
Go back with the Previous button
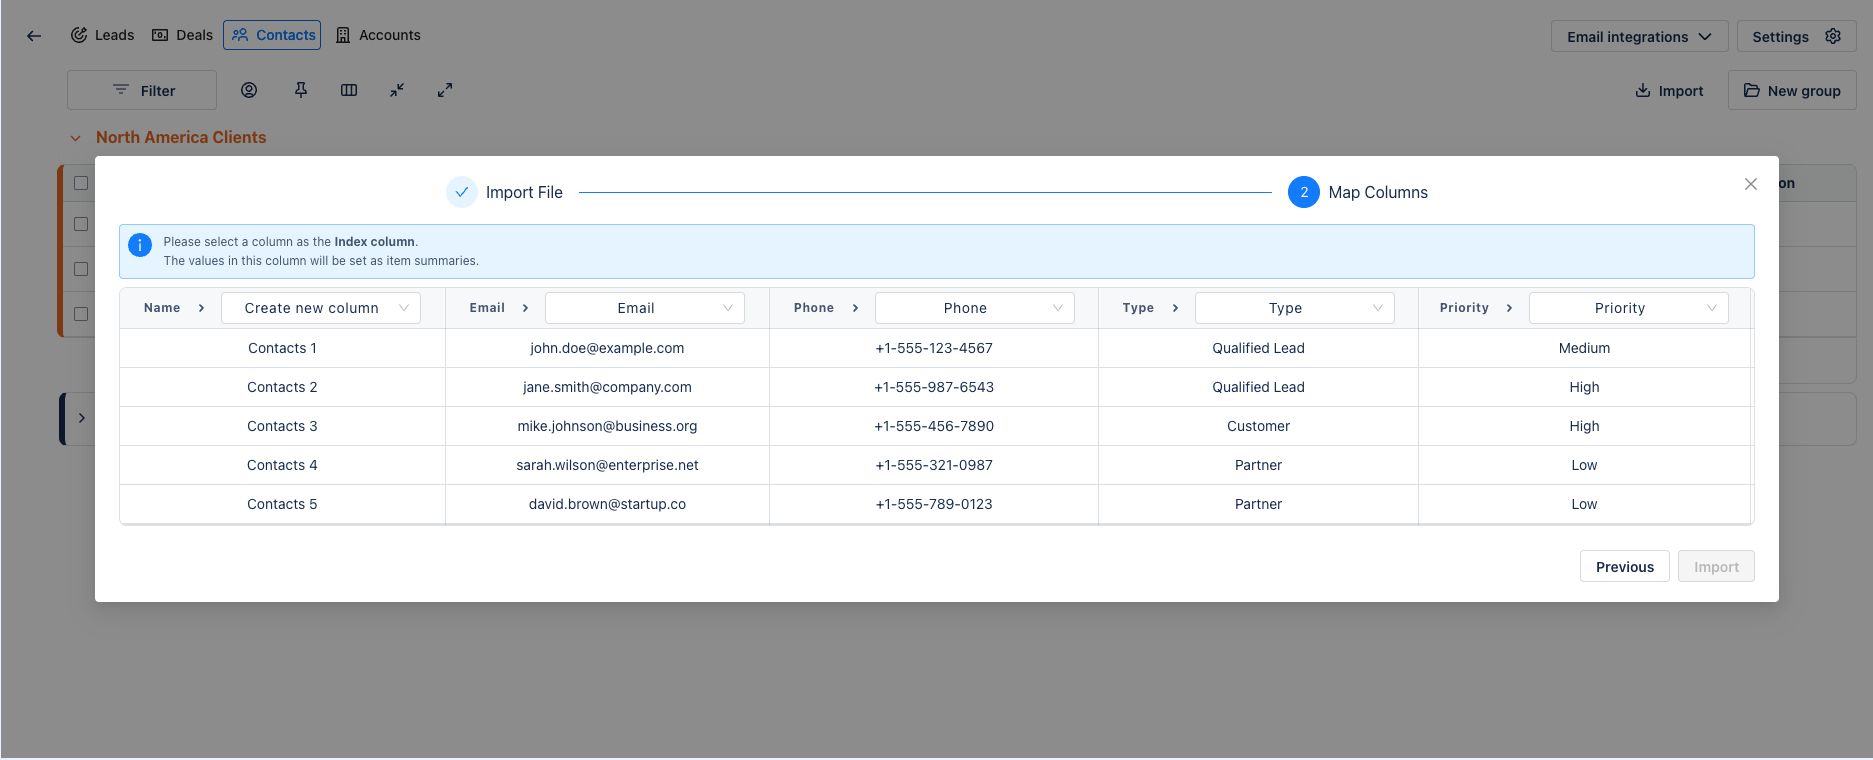1624,567
